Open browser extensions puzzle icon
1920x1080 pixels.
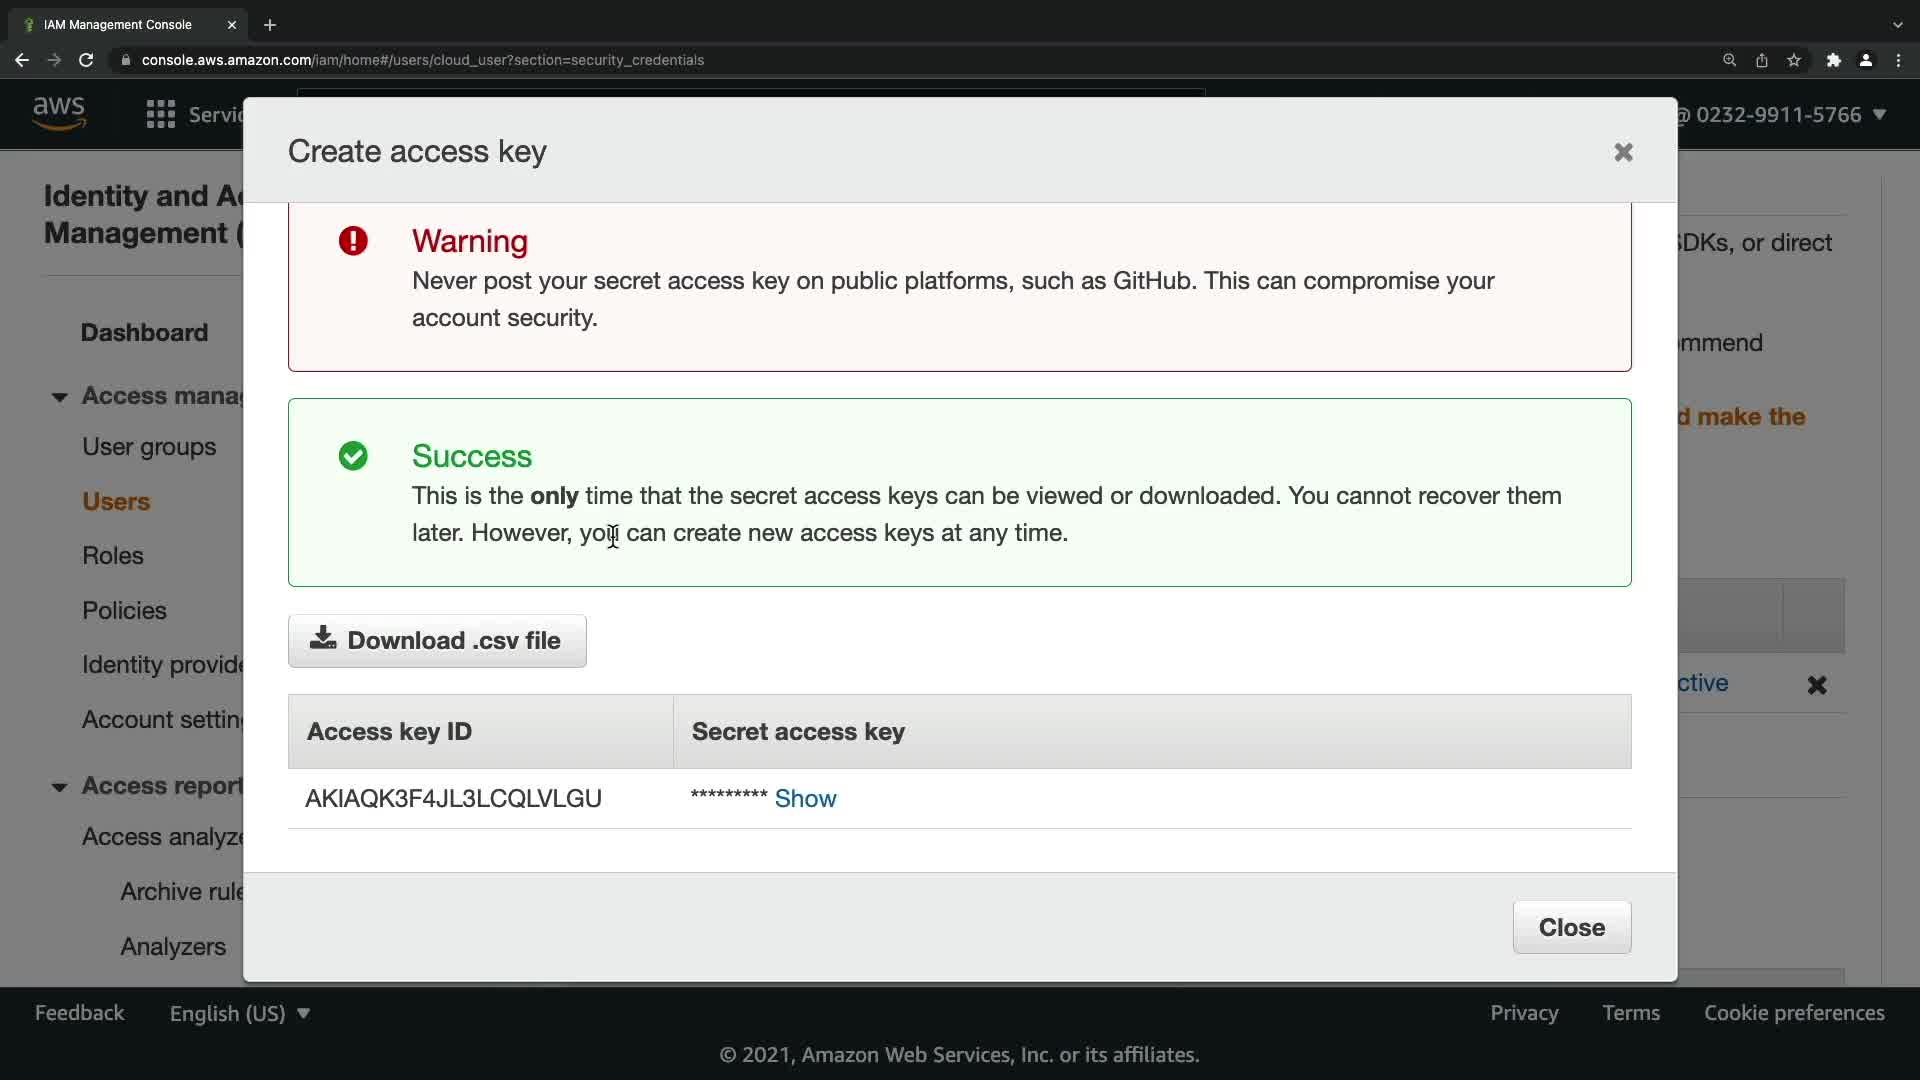[1833, 60]
